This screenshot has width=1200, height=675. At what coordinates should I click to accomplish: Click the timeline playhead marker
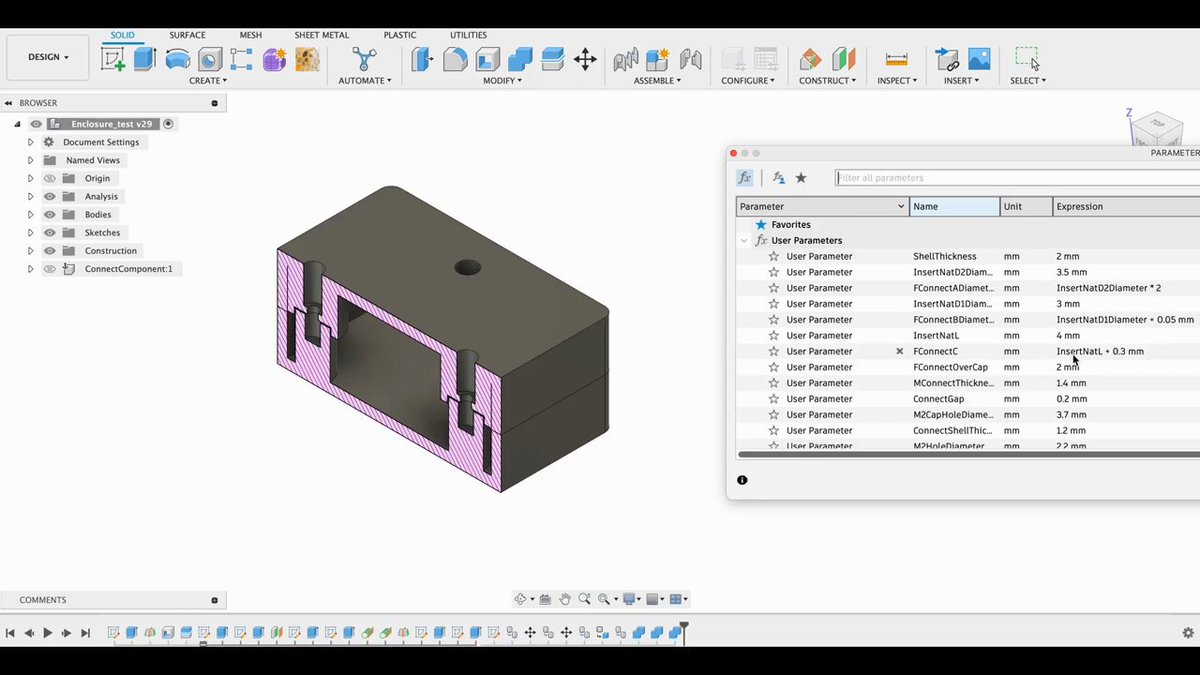pos(684,629)
